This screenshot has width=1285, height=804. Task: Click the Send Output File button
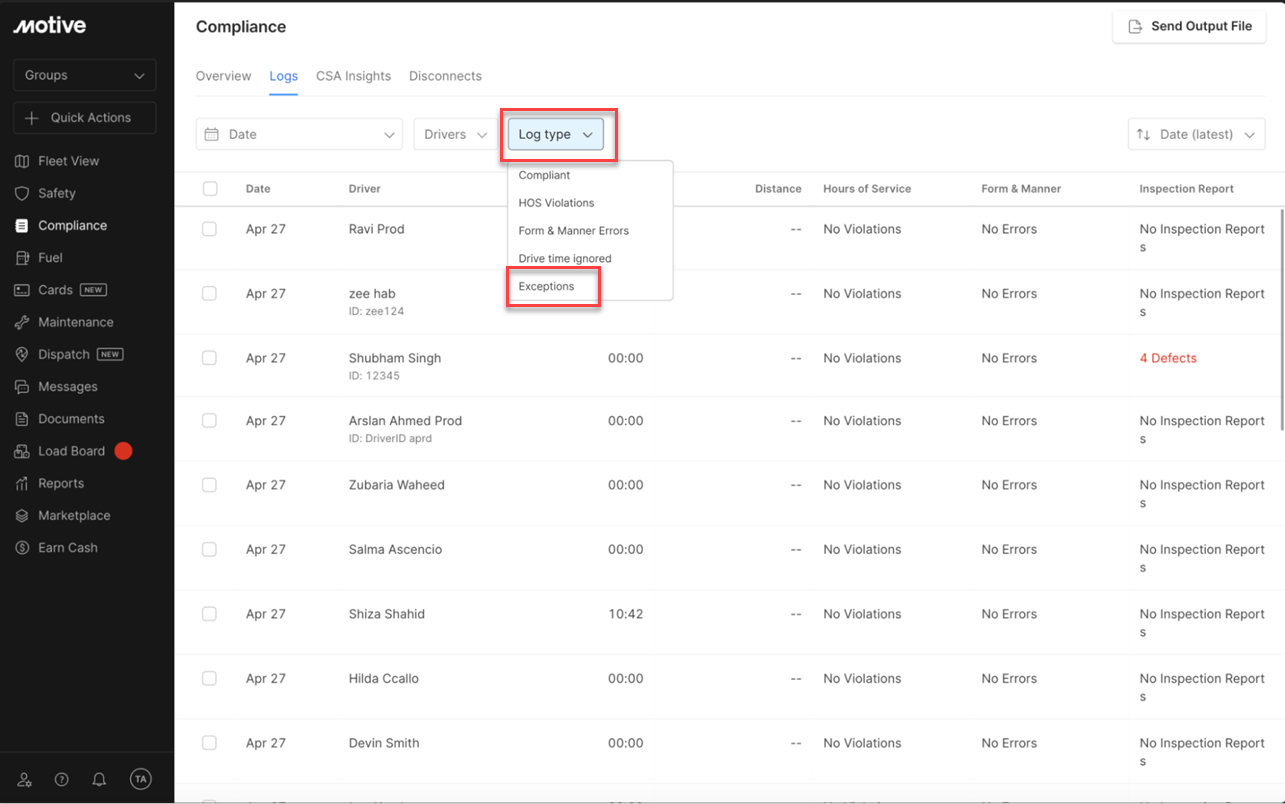pos(1189,27)
